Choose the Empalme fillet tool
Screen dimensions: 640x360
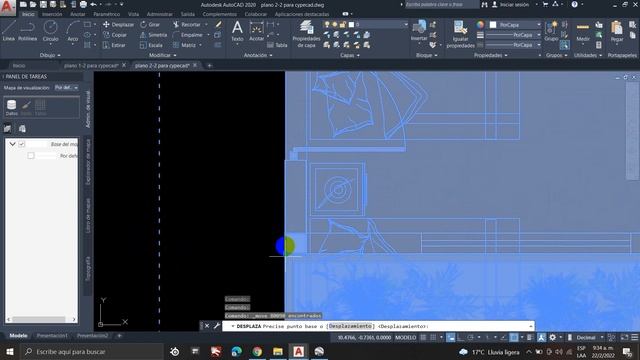click(188, 35)
